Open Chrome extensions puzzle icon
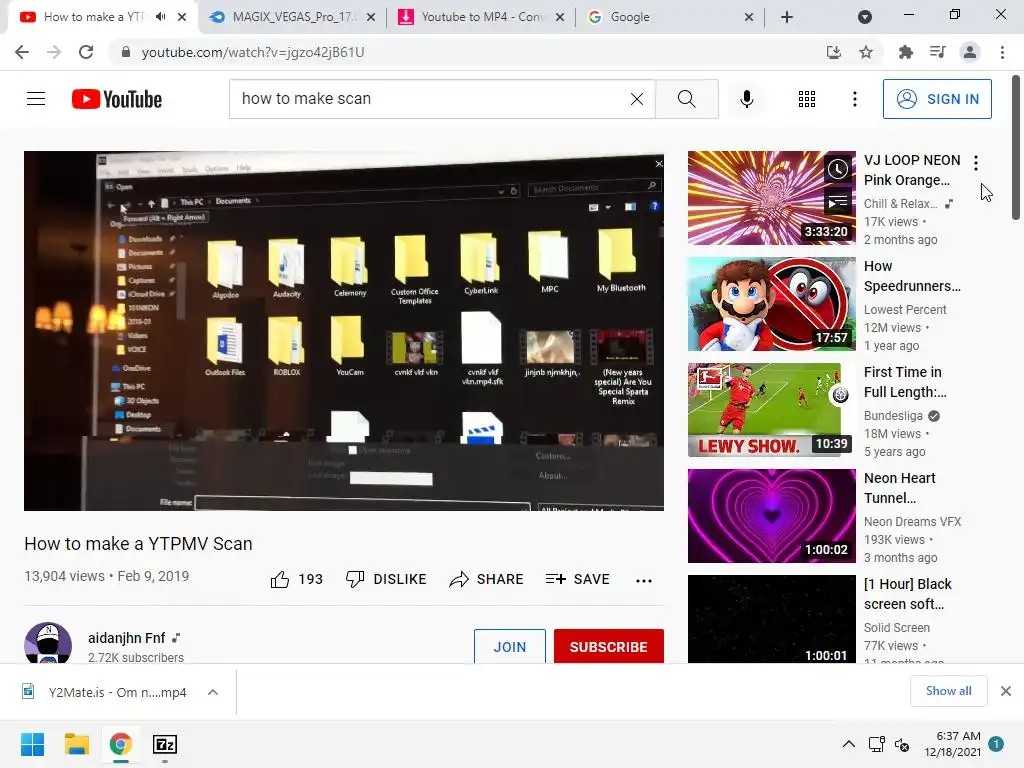This screenshot has width=1024, height=768. (x=905, y=52)
